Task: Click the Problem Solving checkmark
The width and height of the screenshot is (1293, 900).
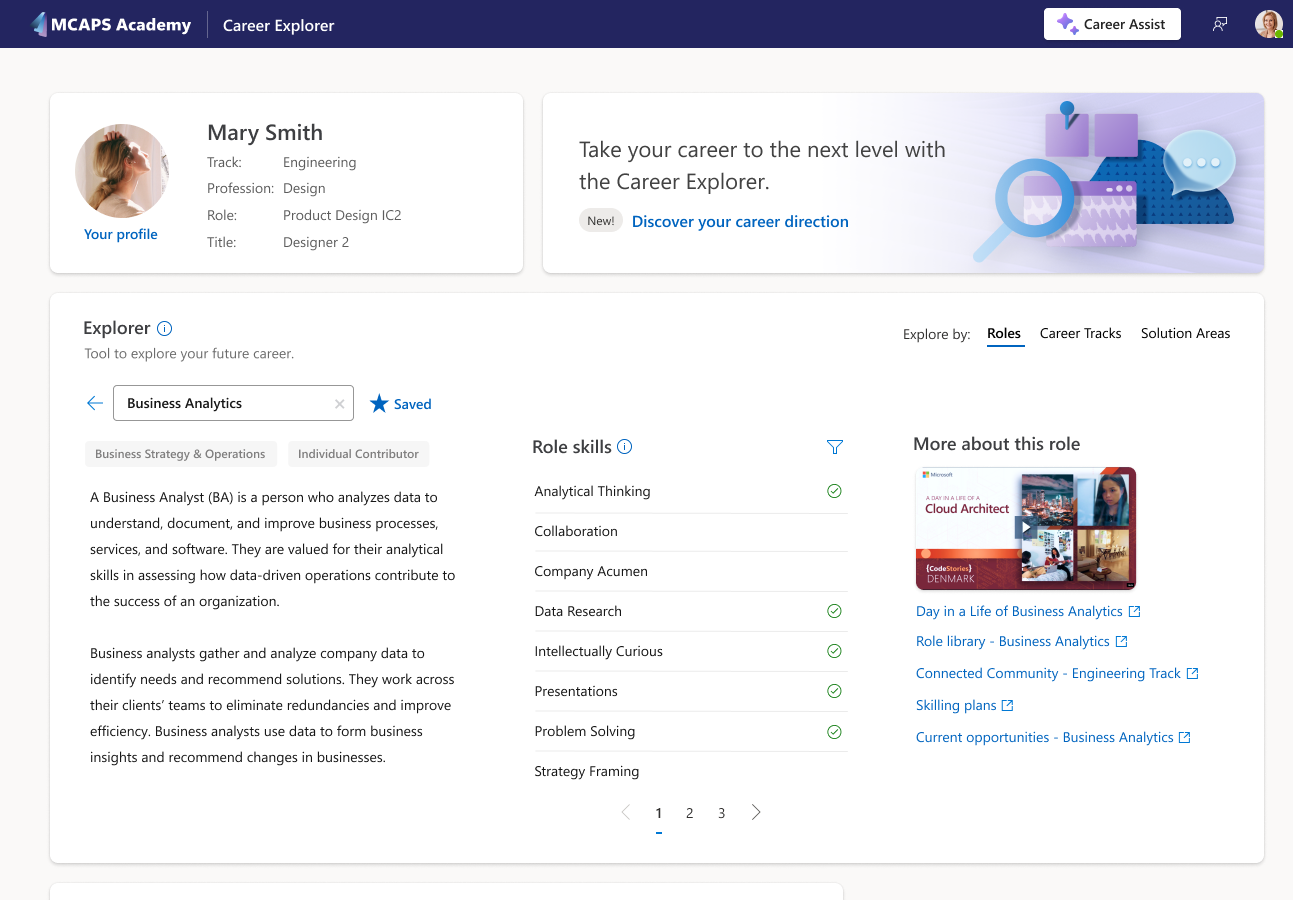Action: (x=834, y=731)
